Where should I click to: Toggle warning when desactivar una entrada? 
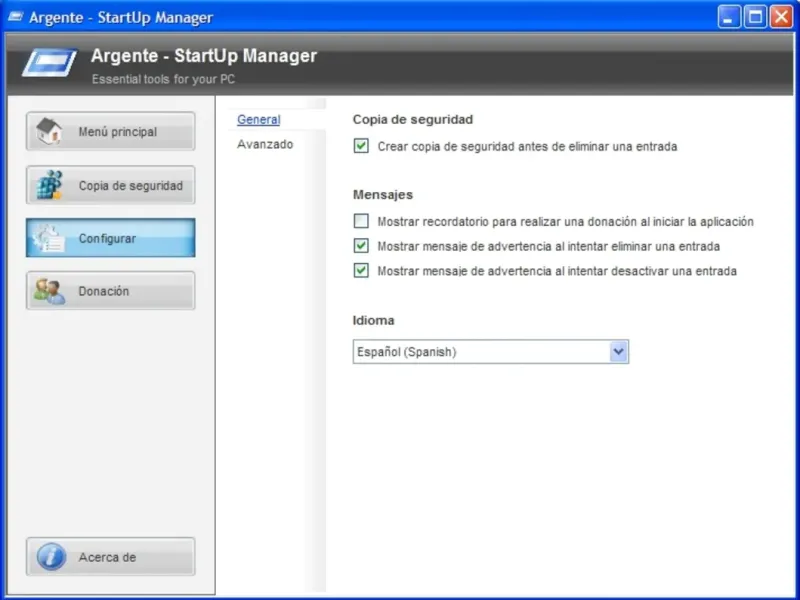pyautogui.click(x=361, y=270)
